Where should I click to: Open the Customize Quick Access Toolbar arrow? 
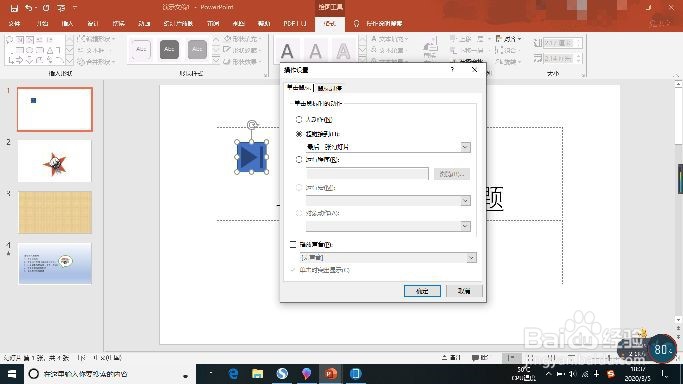tap(75, 8)
